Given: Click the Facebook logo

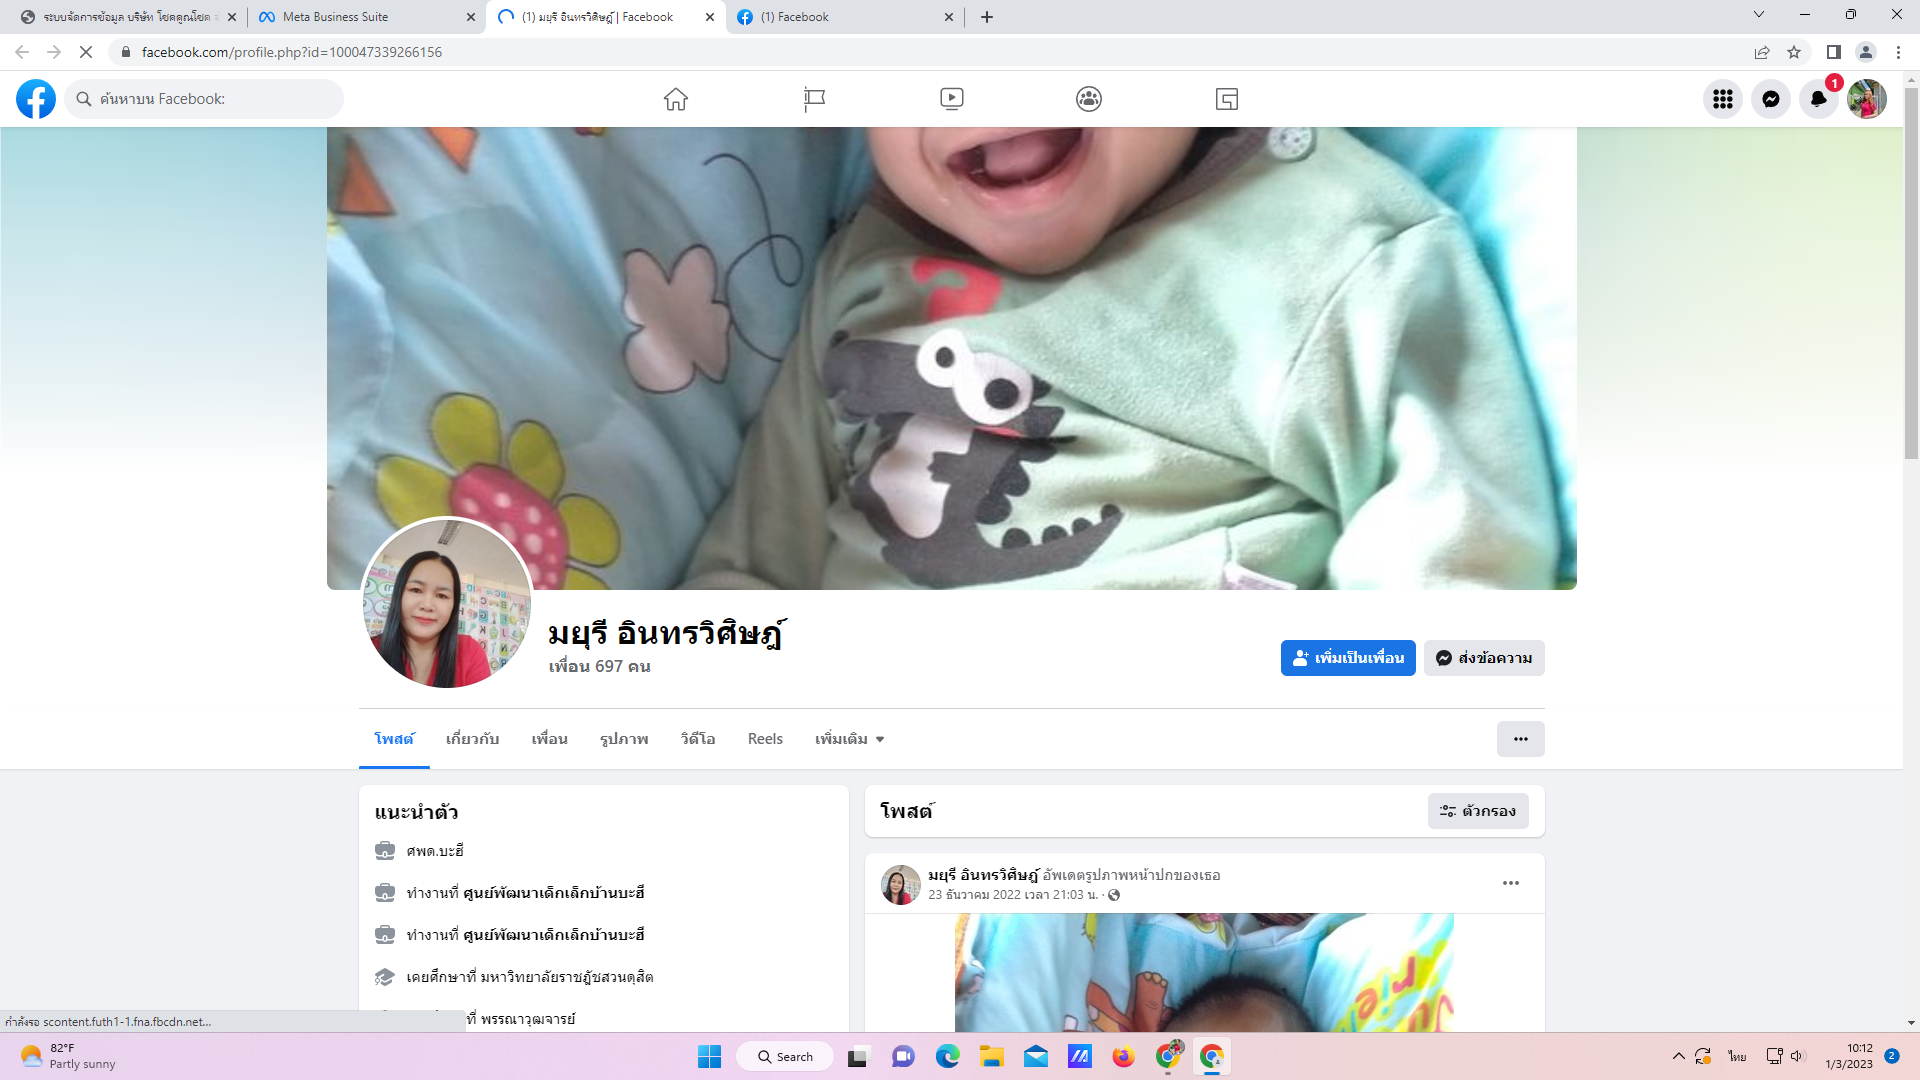Looking at the screenshot, I should [36, 99].
